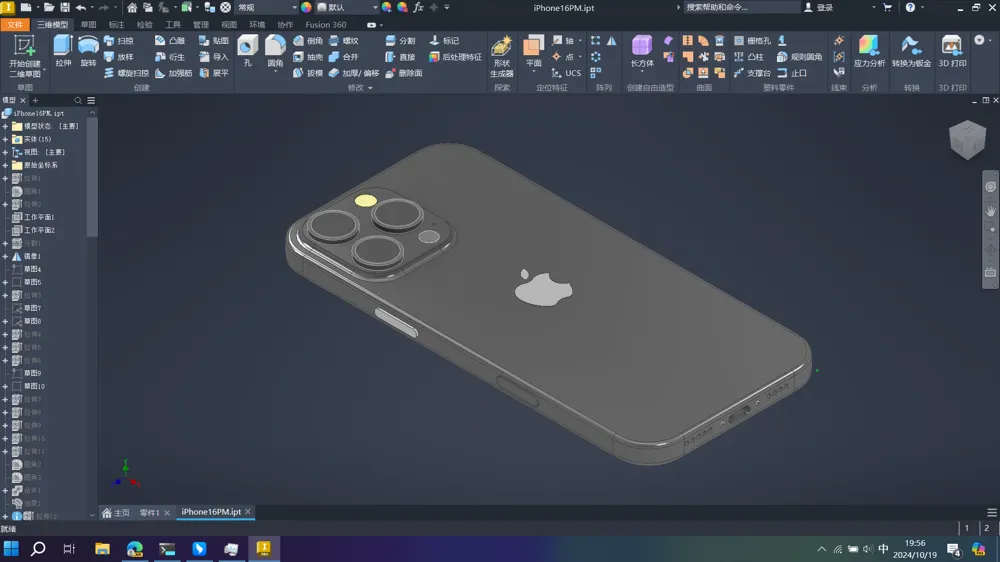Select the Thread (螺纹) tool
Viewport: 1000px width, 562px height.
(x=344, y=41)
